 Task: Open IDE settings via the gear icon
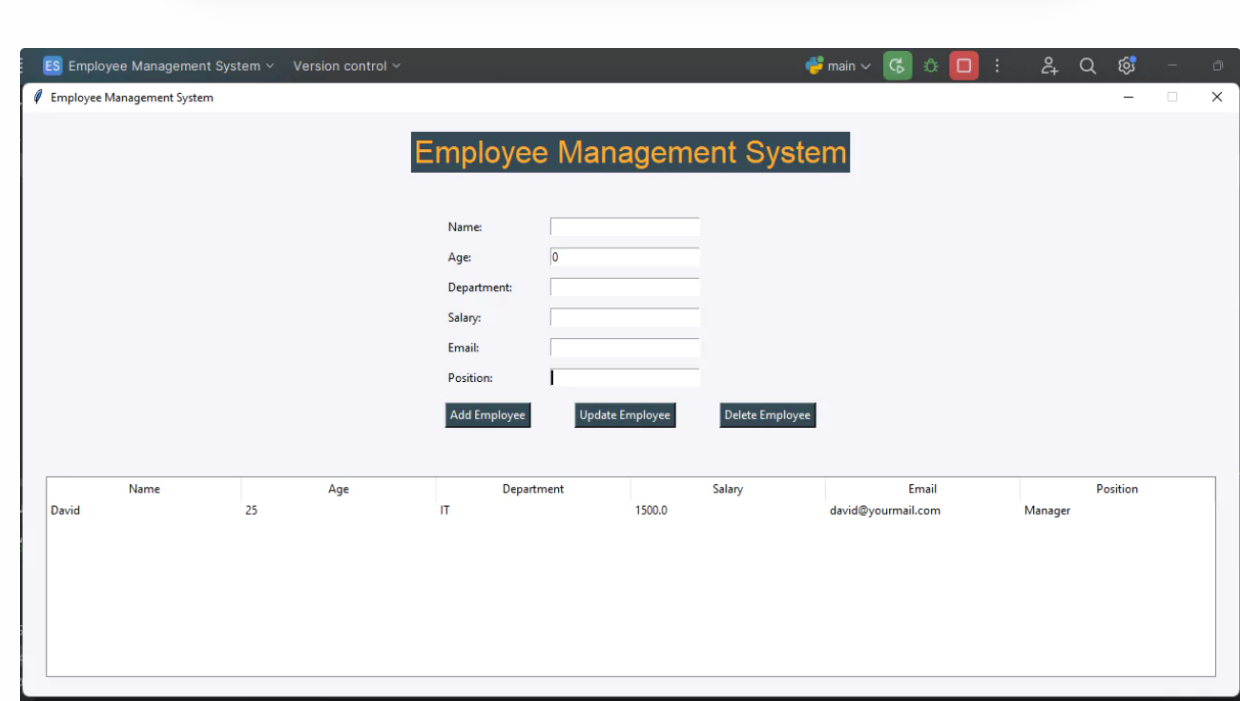coord(1126,65)
